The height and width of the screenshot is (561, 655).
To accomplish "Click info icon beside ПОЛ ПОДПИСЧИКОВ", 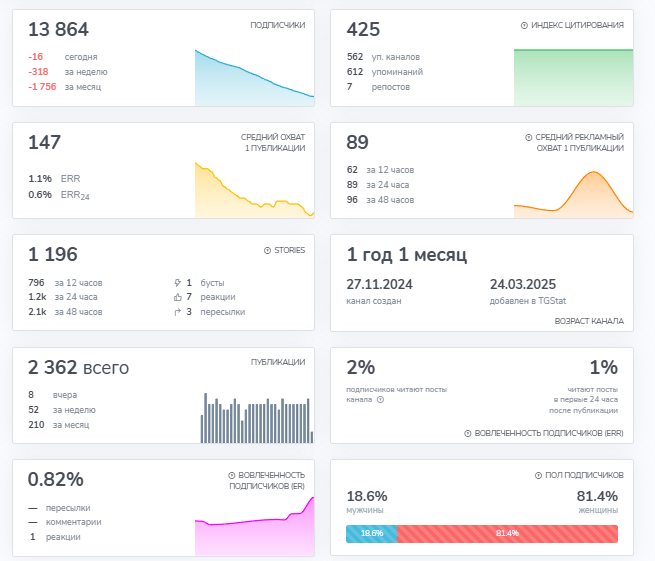I will point(540,475).
